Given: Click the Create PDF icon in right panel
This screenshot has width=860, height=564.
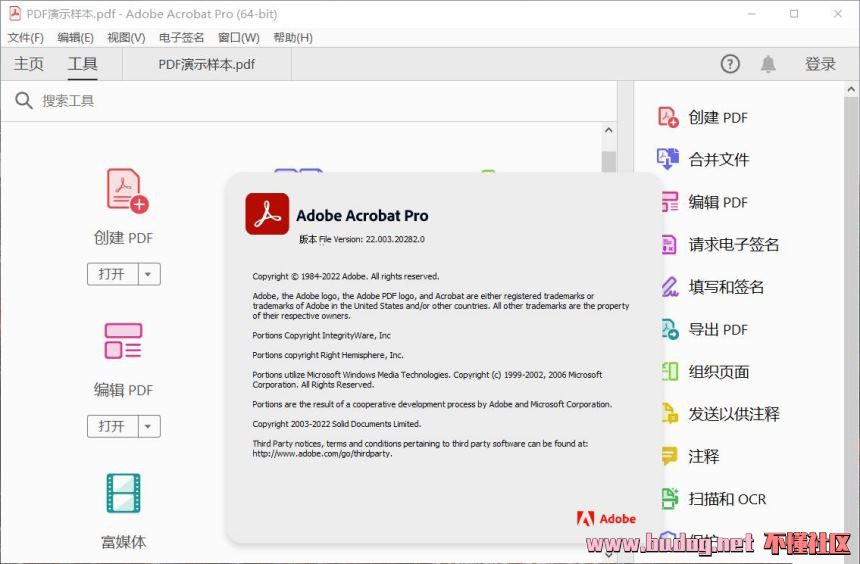Looking at the screenshot, I should click(x=668, y=117).
